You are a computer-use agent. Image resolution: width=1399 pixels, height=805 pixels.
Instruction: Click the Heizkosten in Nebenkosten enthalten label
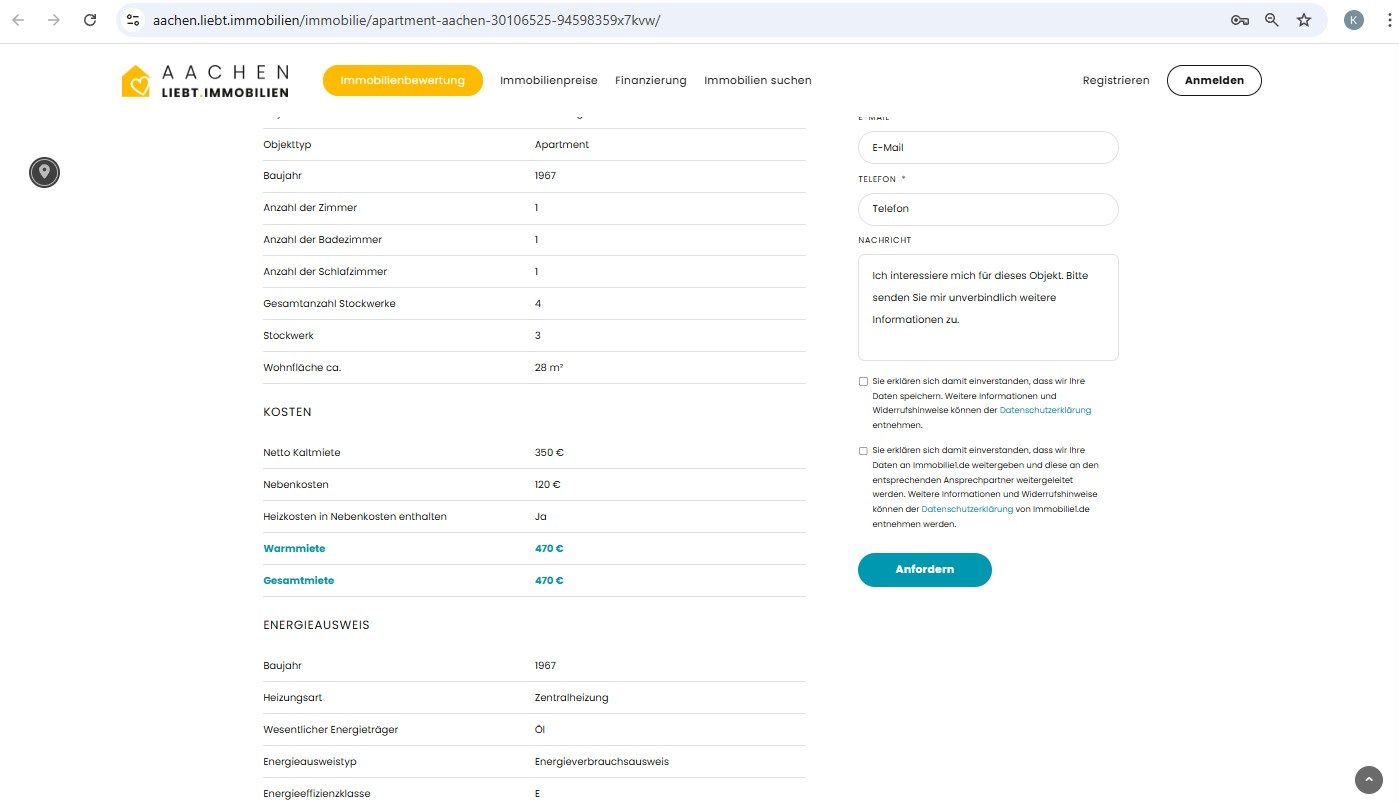click(x=355, y=516)
